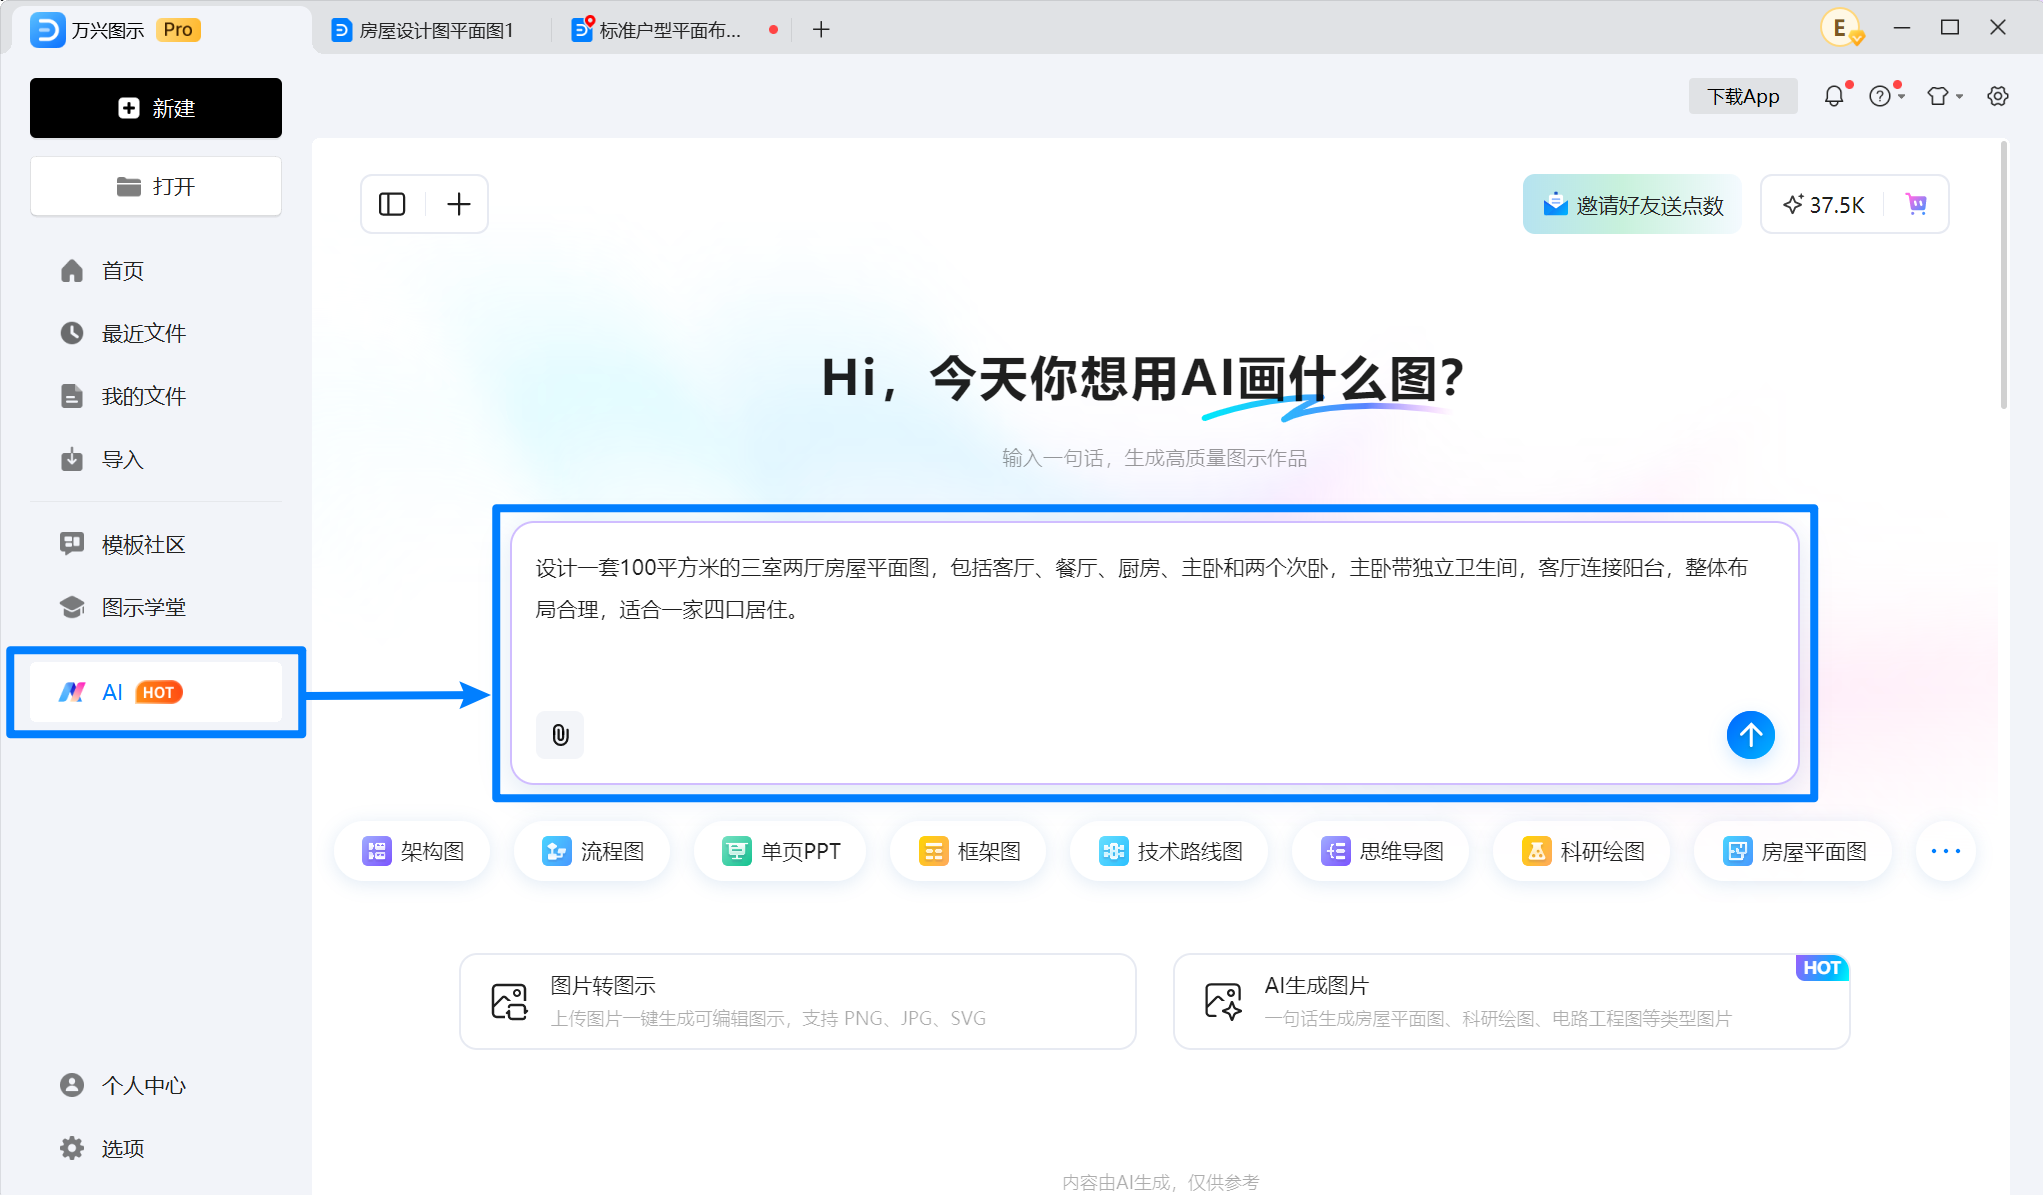Click the user avatar E icon
The image size is (2043, 1195).
pos(1840,28)
